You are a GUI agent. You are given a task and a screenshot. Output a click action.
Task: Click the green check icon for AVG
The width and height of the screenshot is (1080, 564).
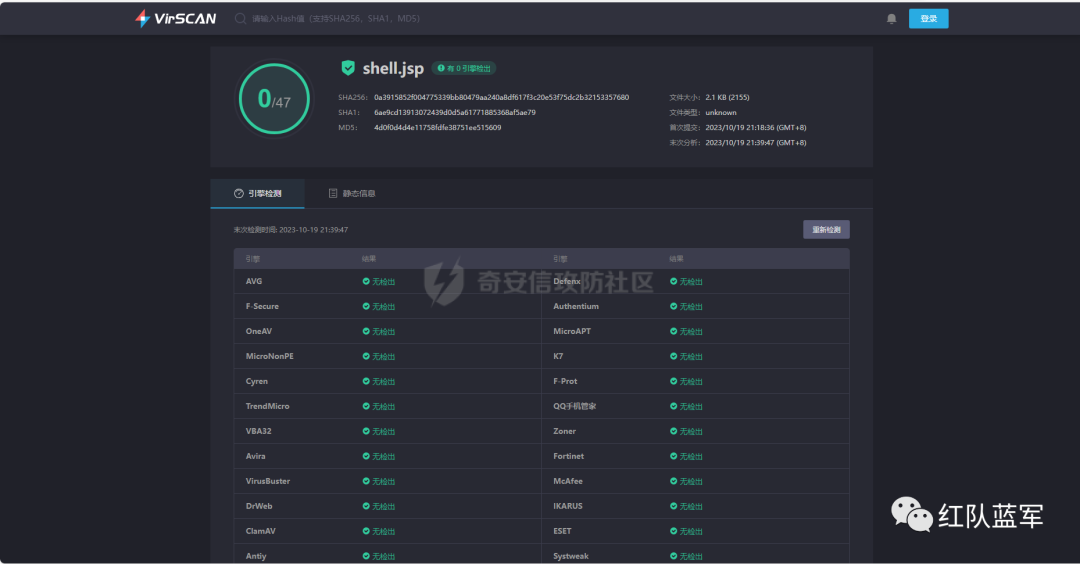(366, 281)
